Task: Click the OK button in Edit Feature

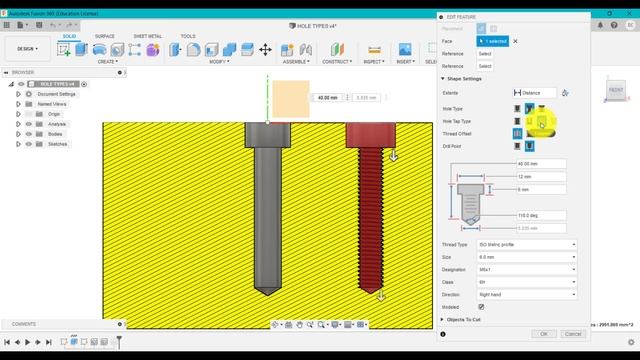Action: [x=544, y=334]
